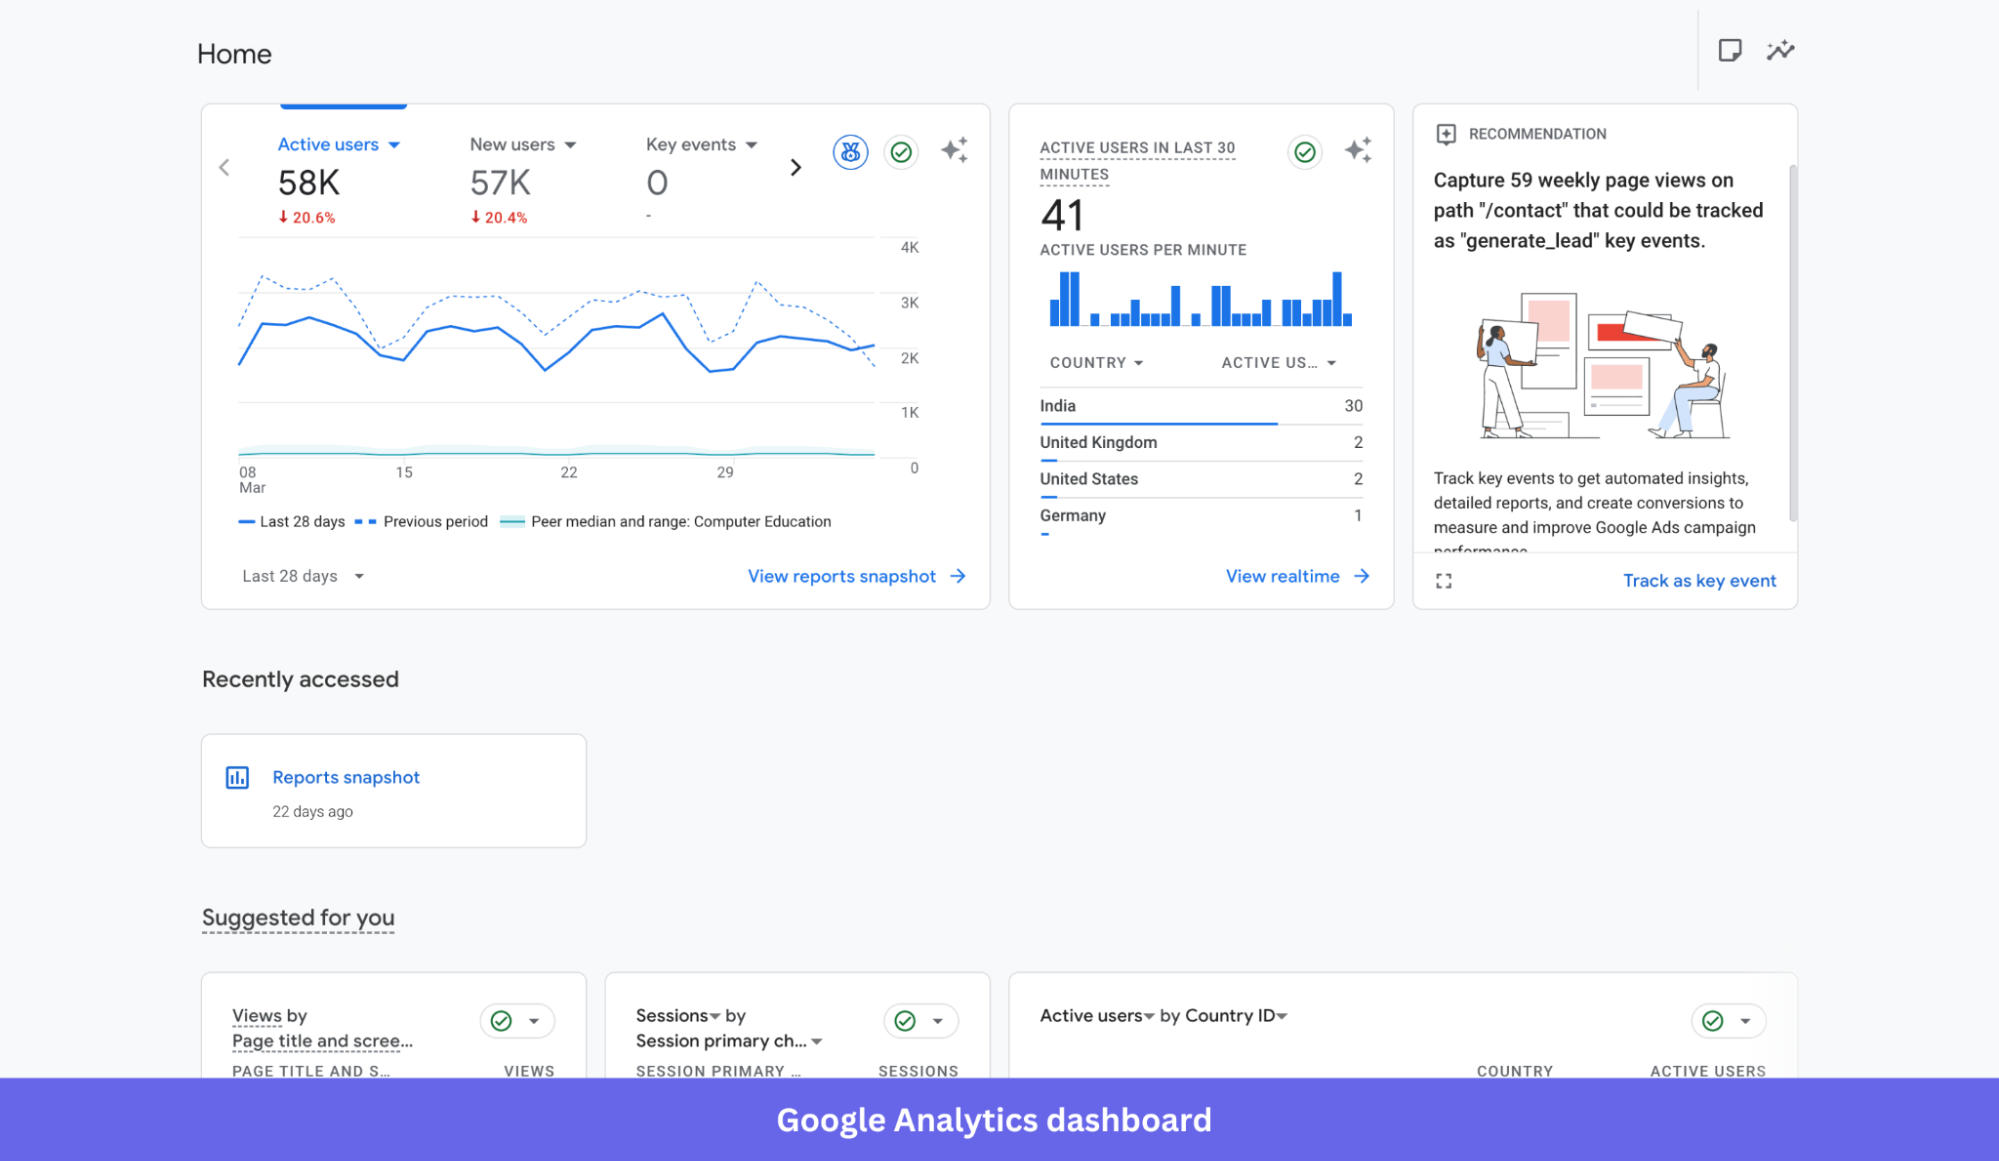Screen dimensions: 1999x1161
Task: Click the green data-quality checkmark icon
Action: [x=901, y=152]
